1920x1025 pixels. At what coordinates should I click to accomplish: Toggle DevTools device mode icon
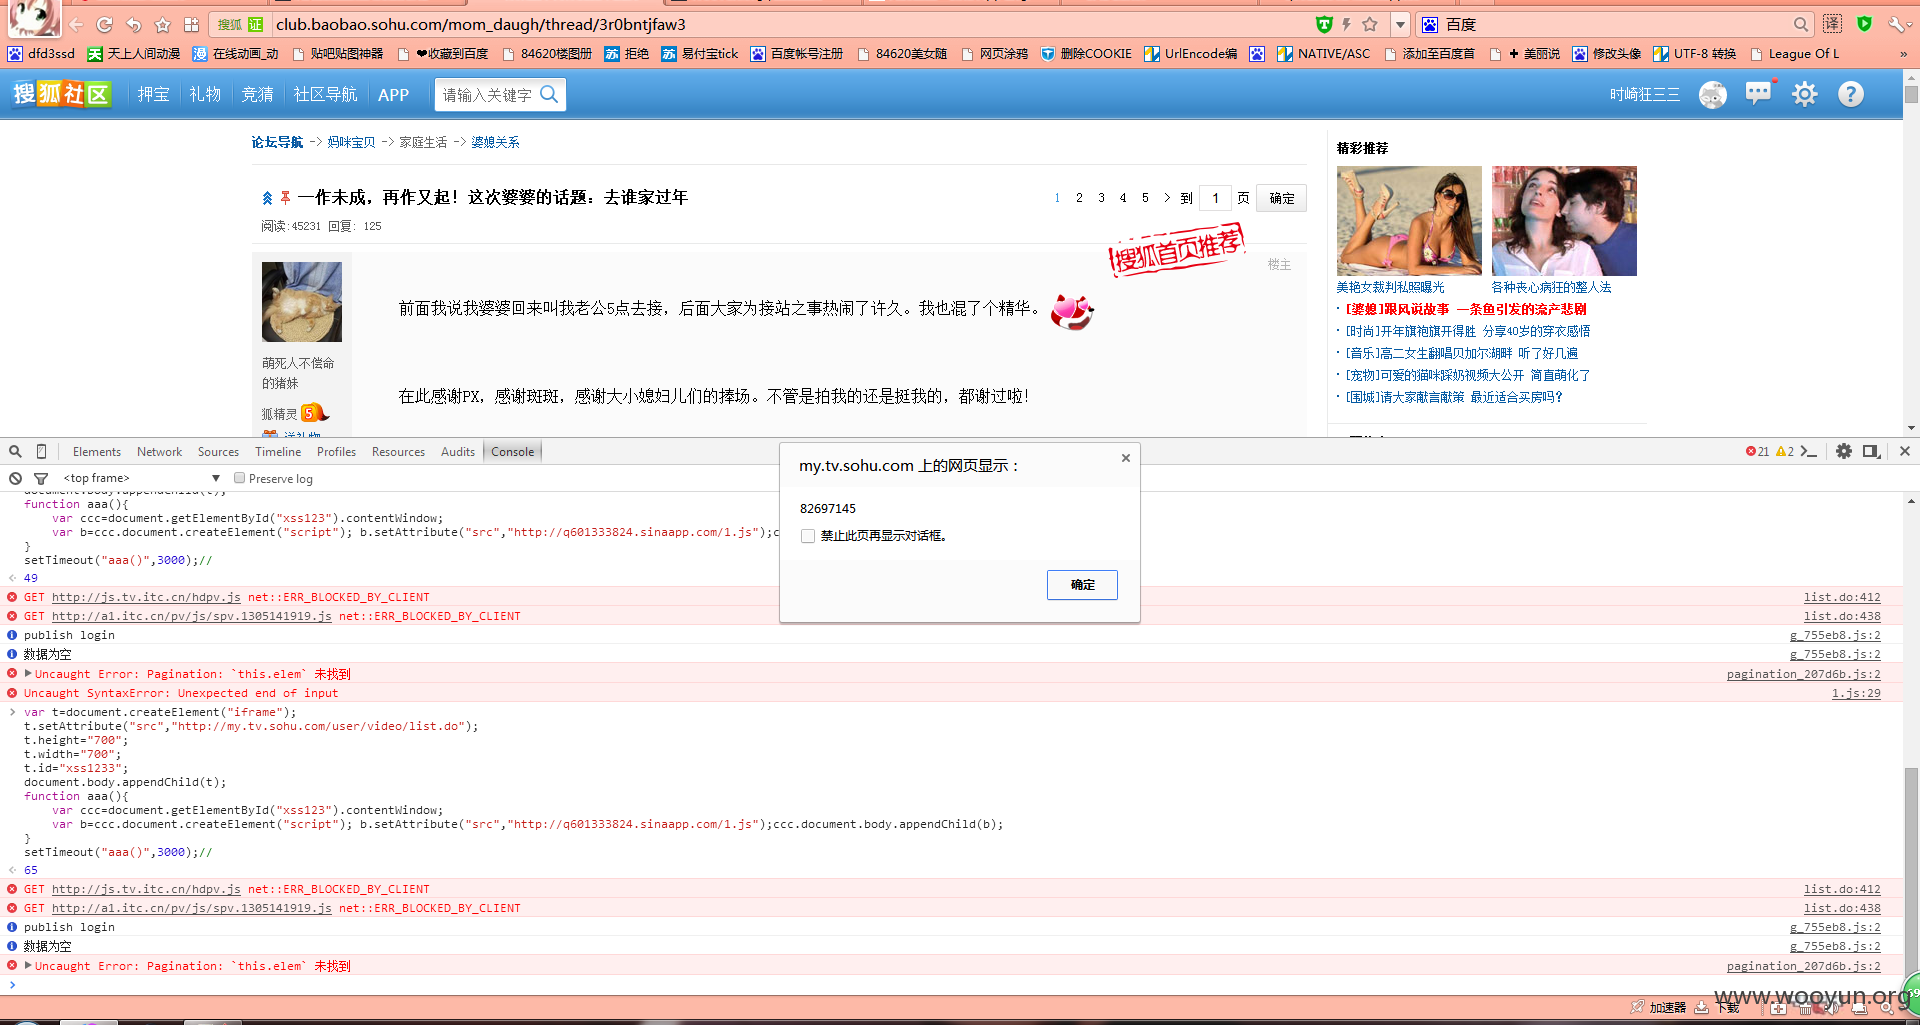coord(41,452)
